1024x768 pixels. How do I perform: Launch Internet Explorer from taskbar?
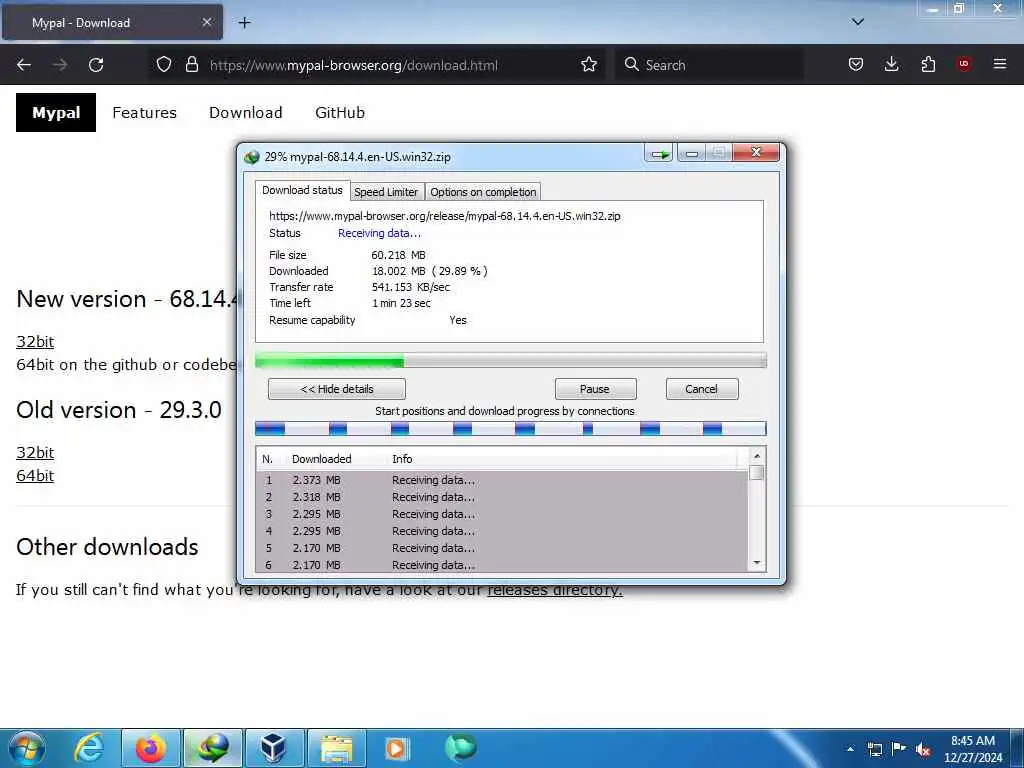(89, 748)
